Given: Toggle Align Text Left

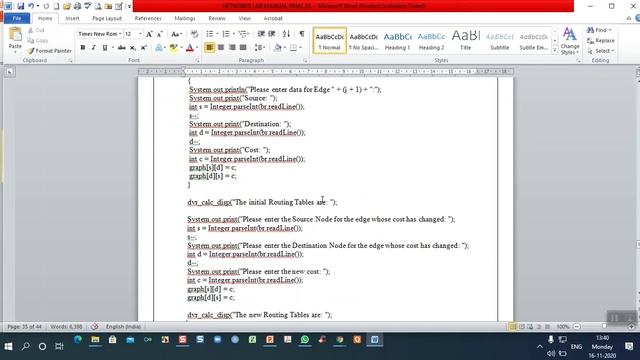Looking at the screenshot, I should [210, 48].
